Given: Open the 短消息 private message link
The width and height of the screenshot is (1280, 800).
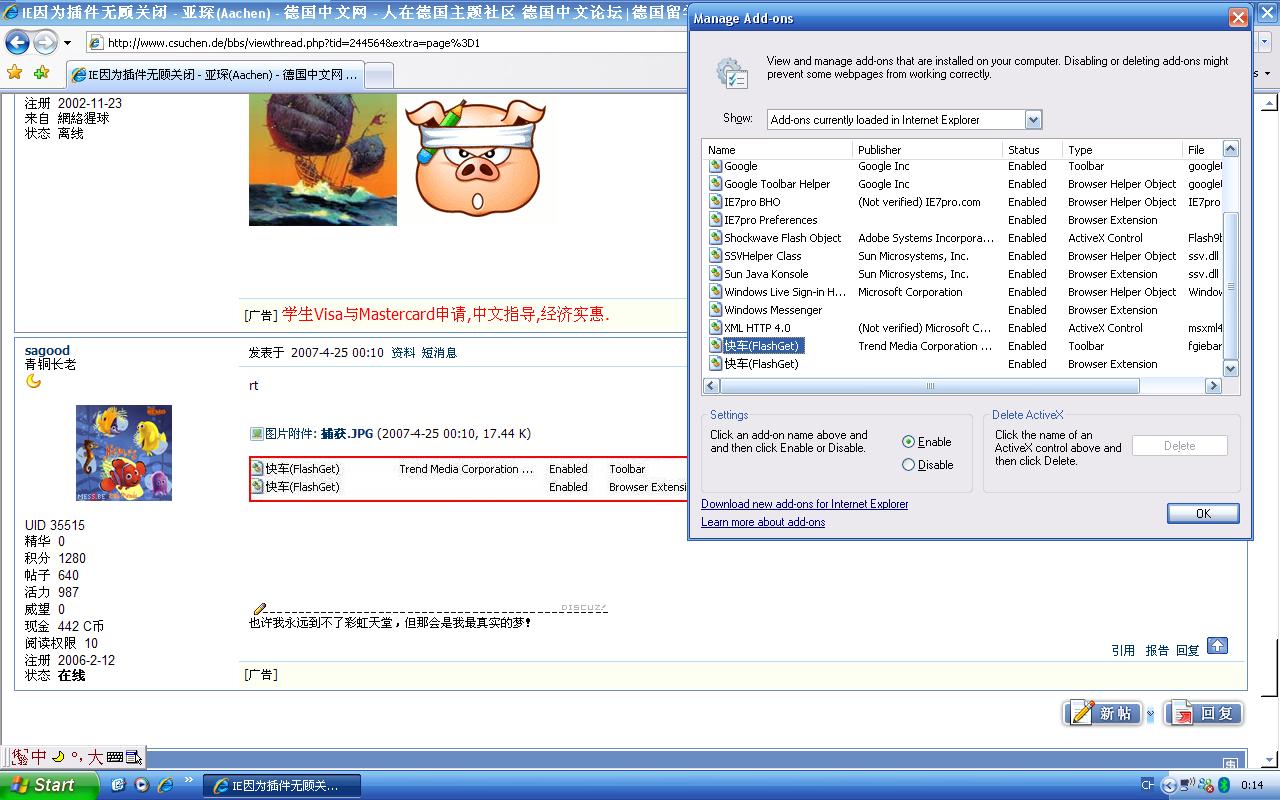Looking at the screenshot, I should (439, 352).
